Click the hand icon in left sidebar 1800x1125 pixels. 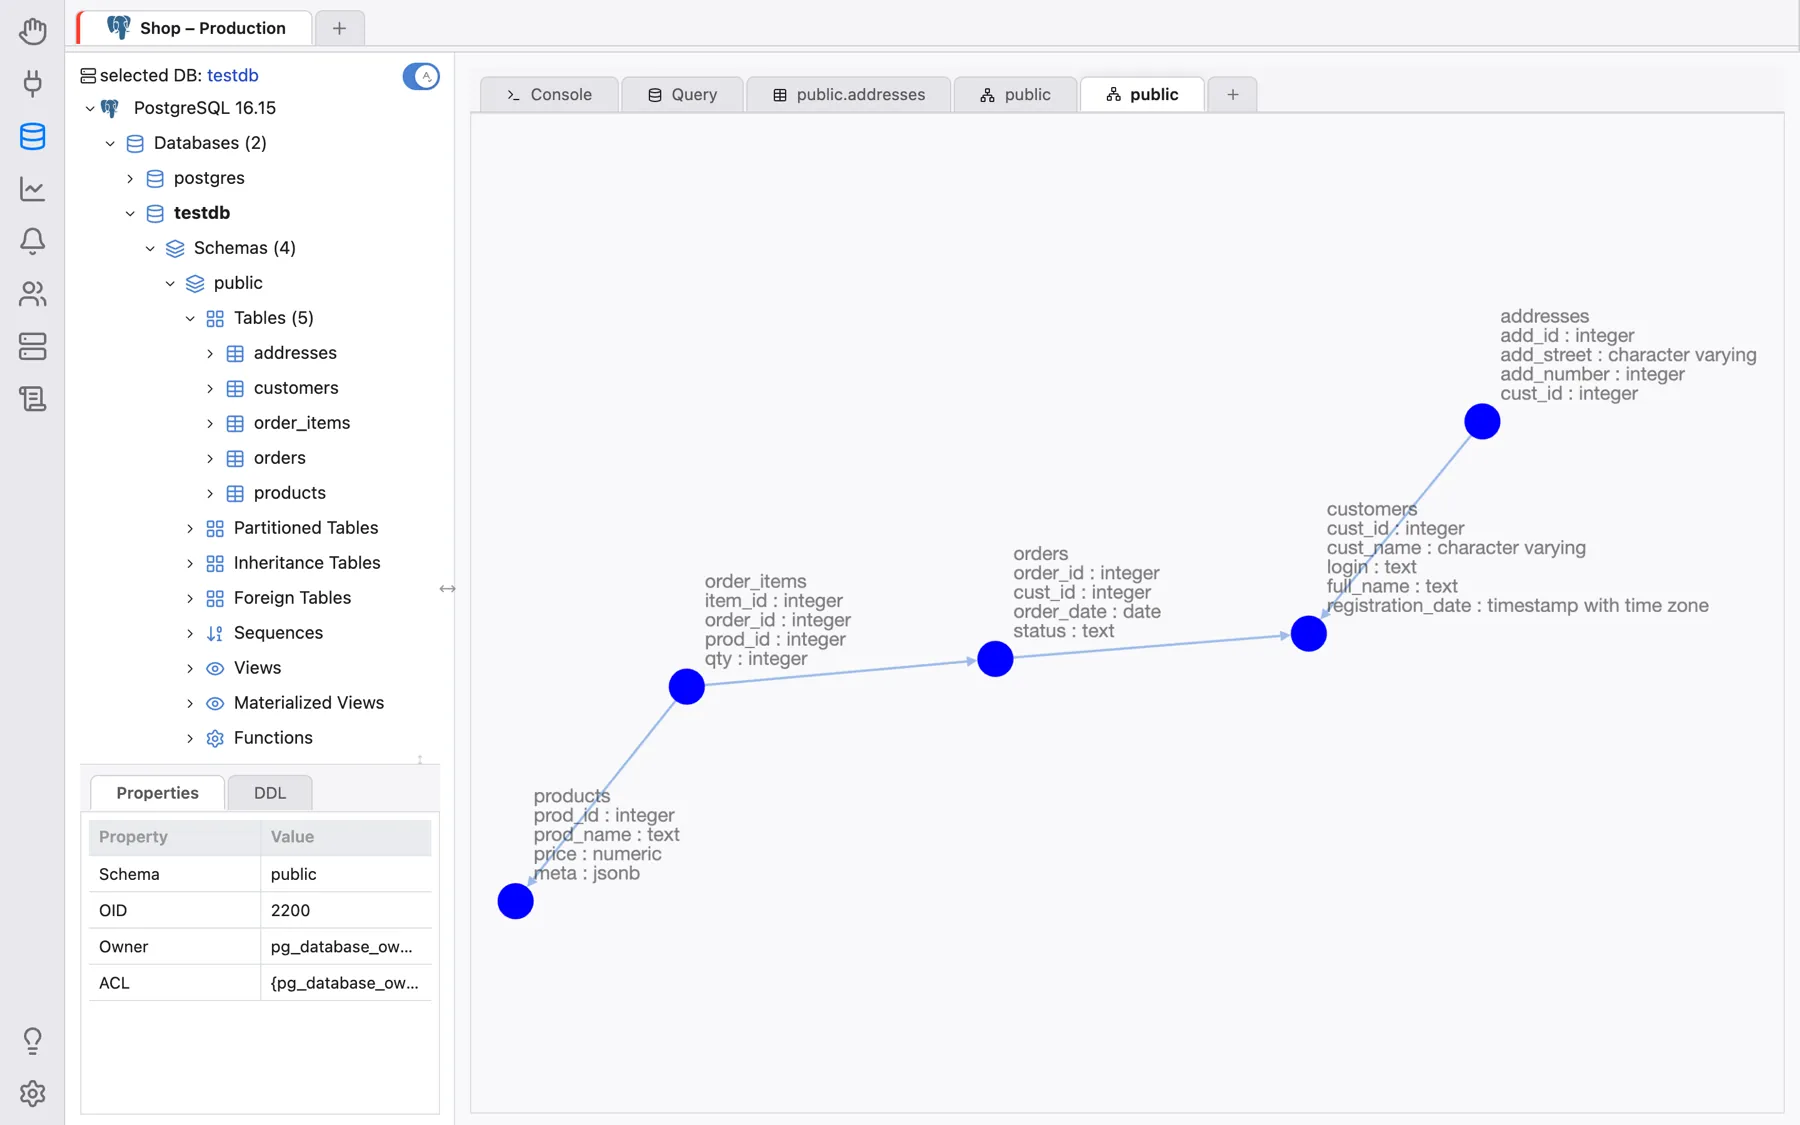tap(32, 31)
